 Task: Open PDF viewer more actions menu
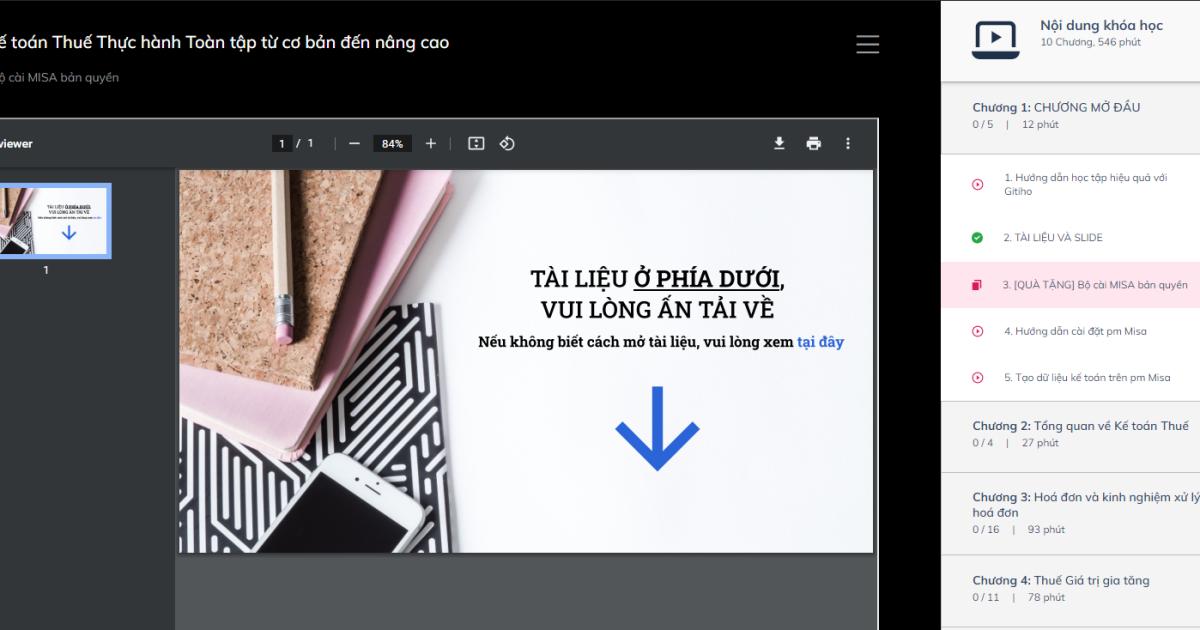848,143
